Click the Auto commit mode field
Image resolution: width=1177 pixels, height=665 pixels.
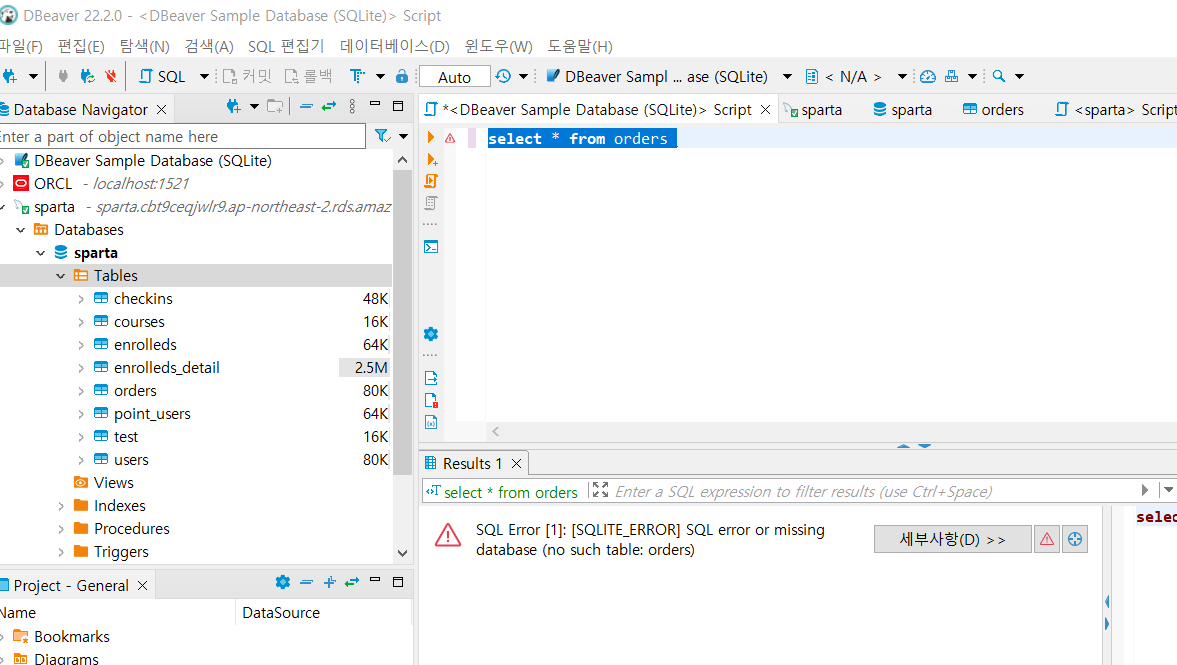coord(454,77)
